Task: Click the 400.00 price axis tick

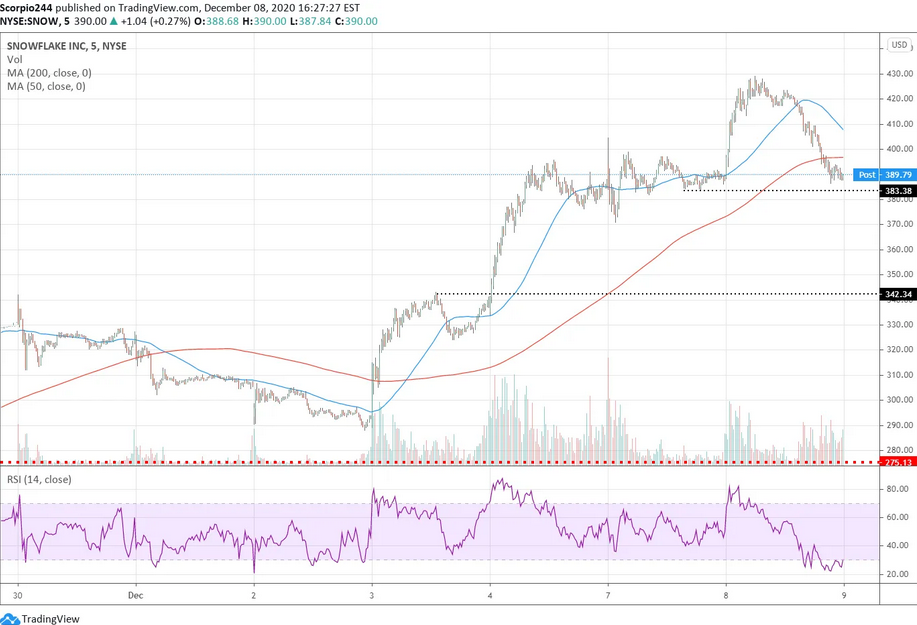Action: click(899, 149)
